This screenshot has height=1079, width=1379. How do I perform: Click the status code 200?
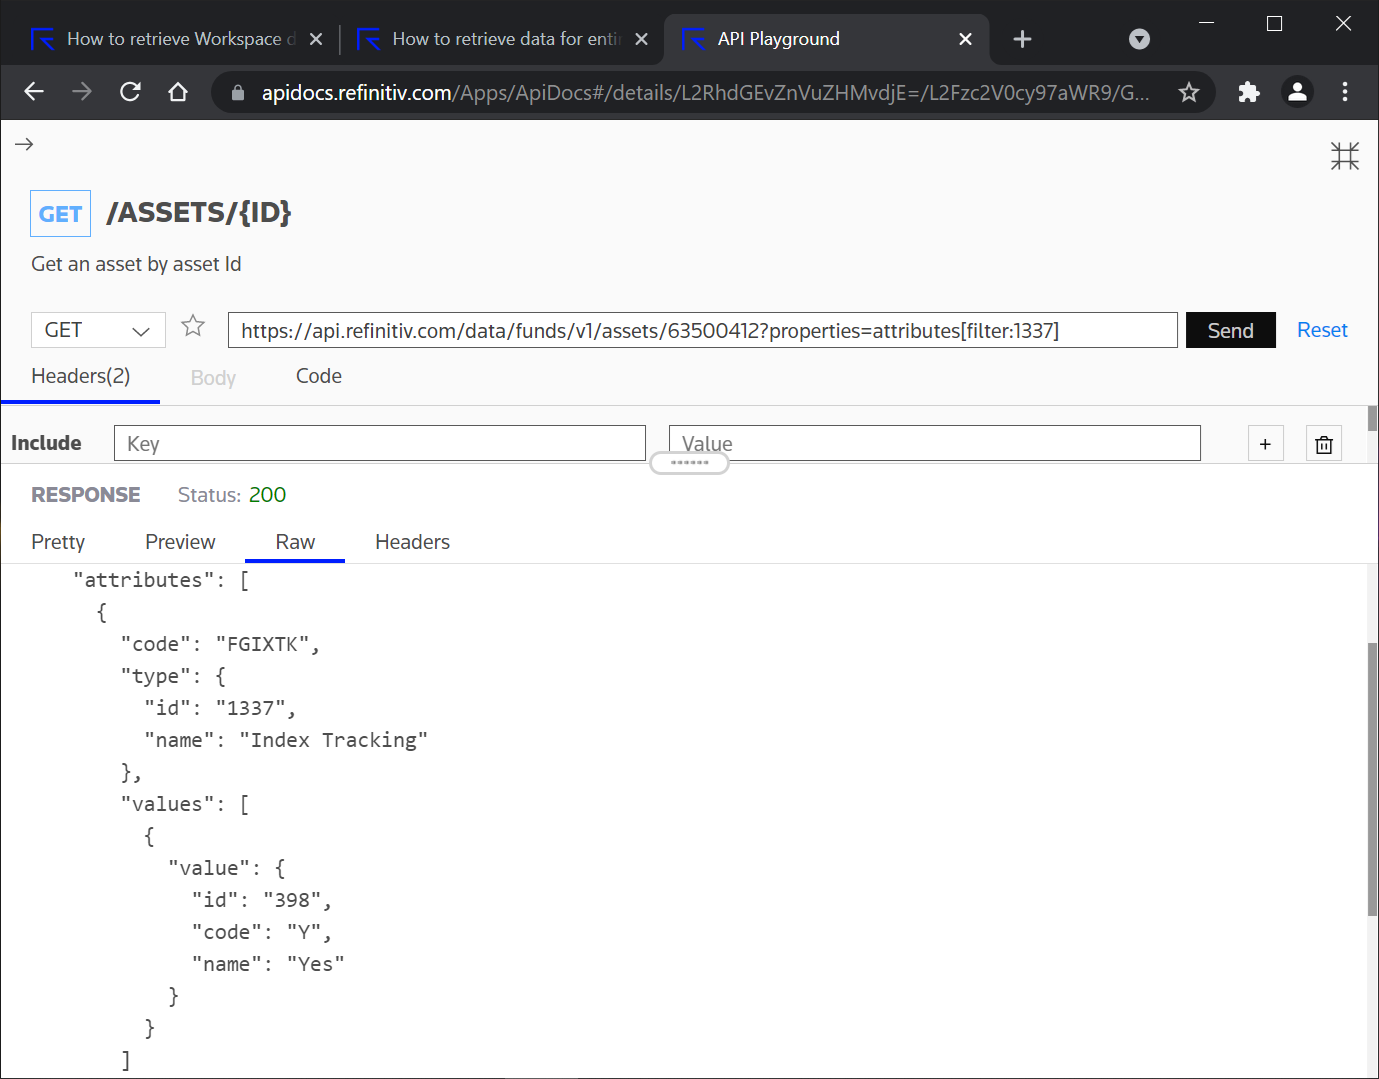[x=267, y=495]
